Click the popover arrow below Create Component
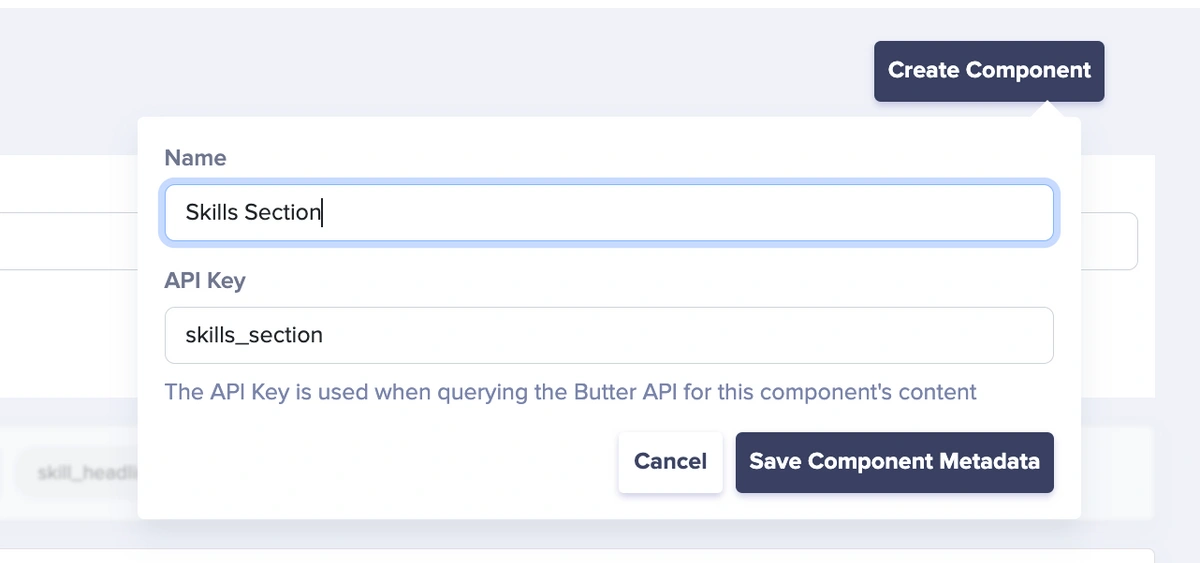The image size is (1200, 563). [1047, 109]
